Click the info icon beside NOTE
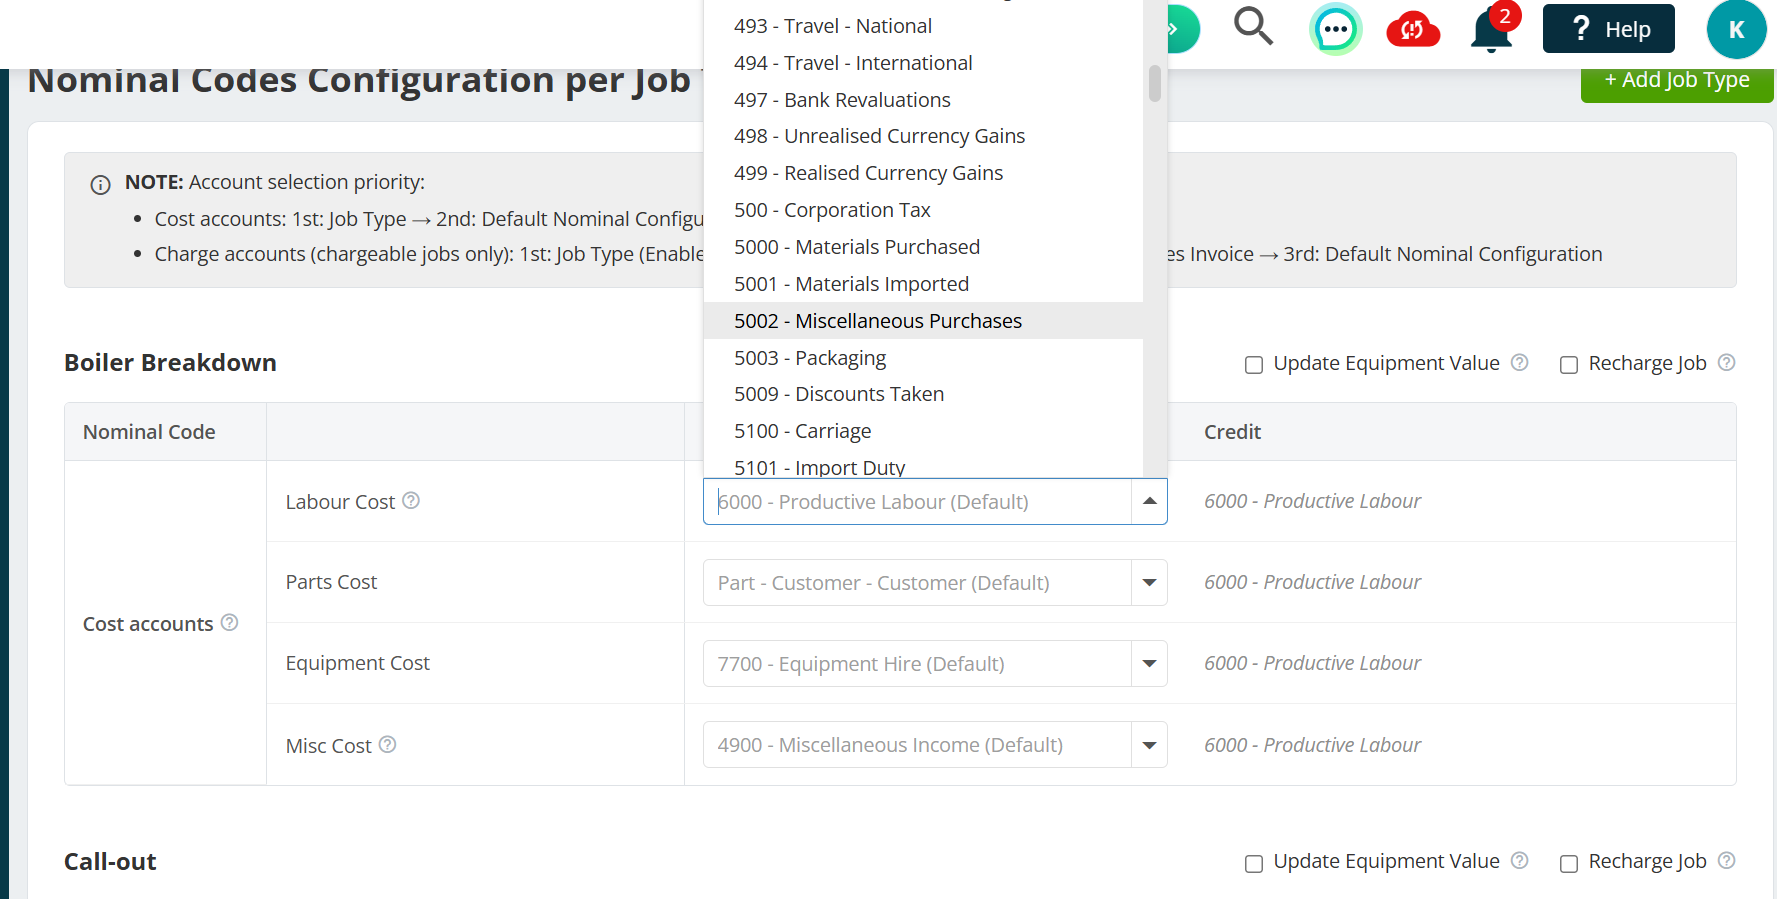1777x899 pixels. tap(100, 185)
